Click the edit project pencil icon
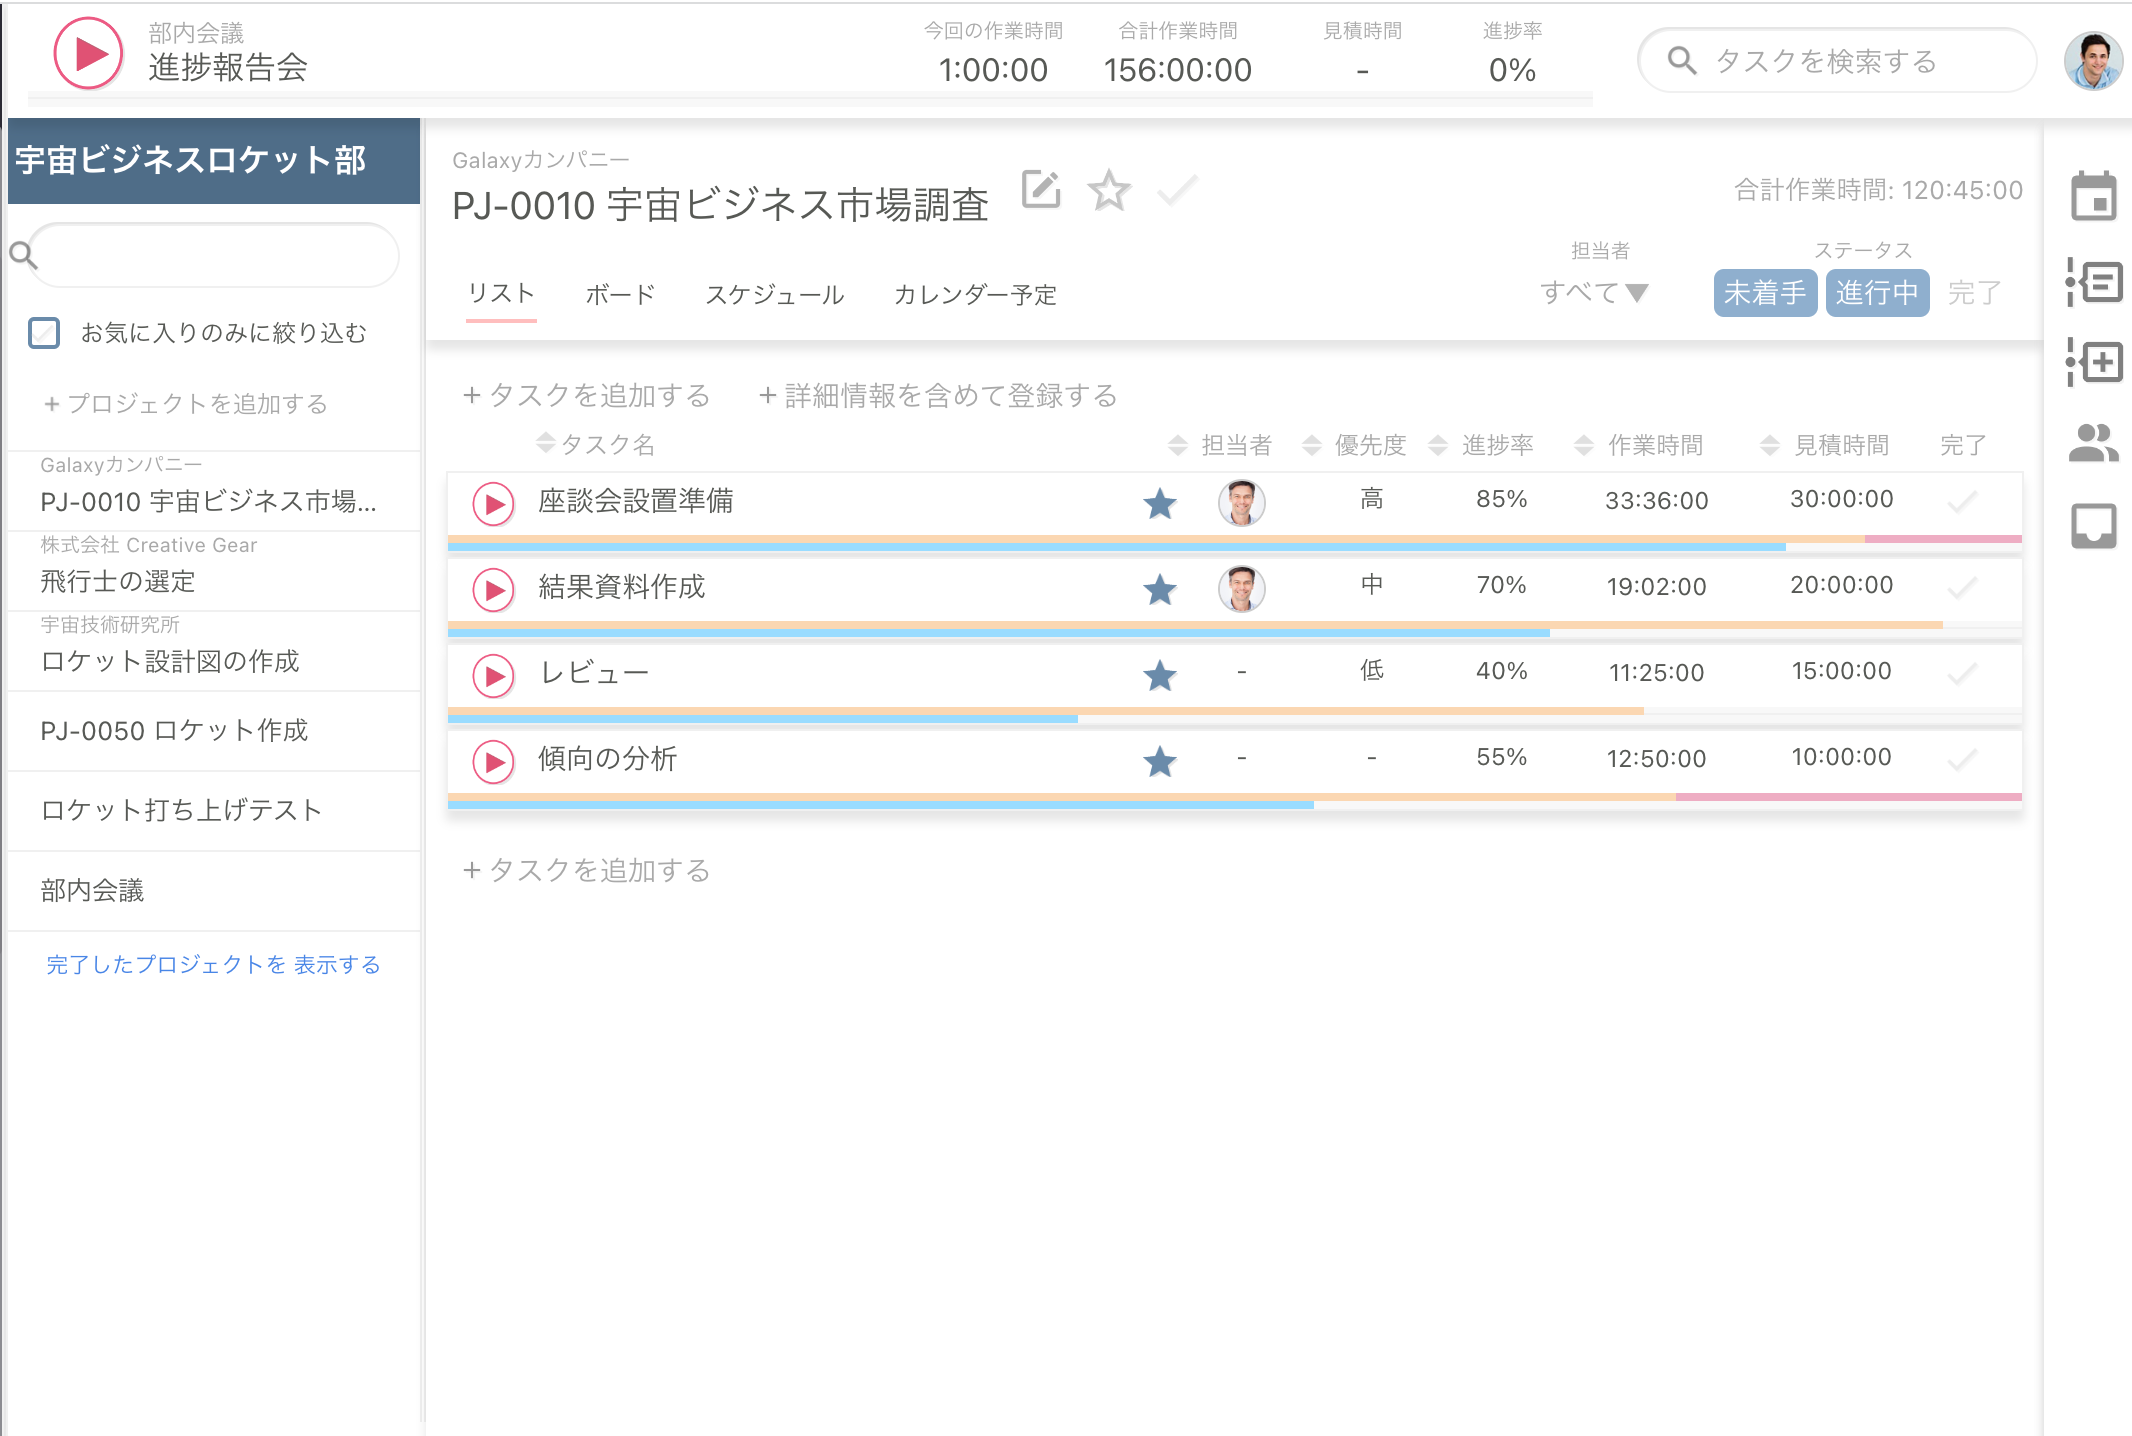Image resolution: width=2132 pixels, height=1436 pixels. [x=1041, y=189]
